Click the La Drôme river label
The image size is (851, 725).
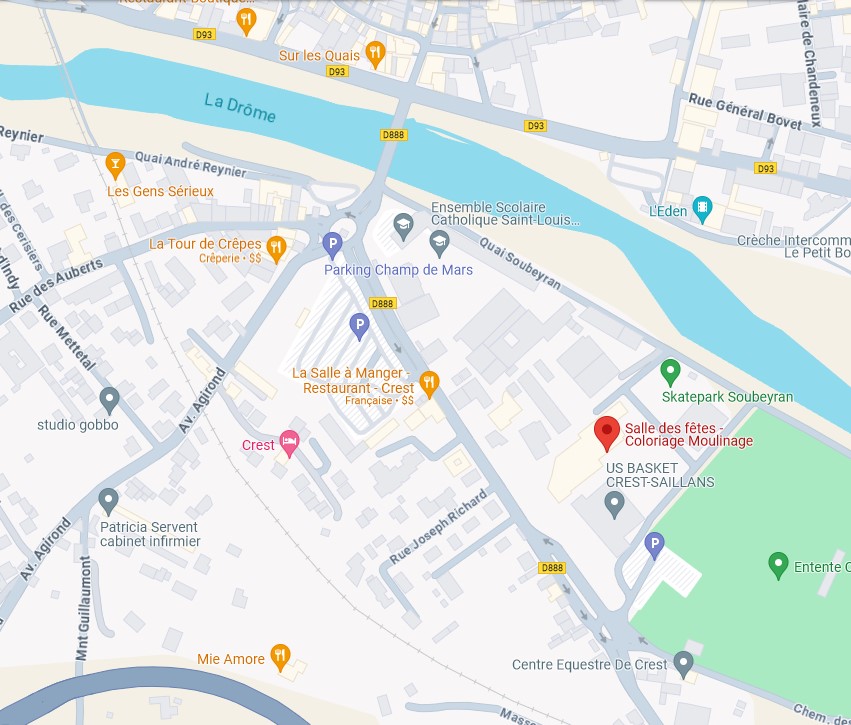tap(240, 107)
